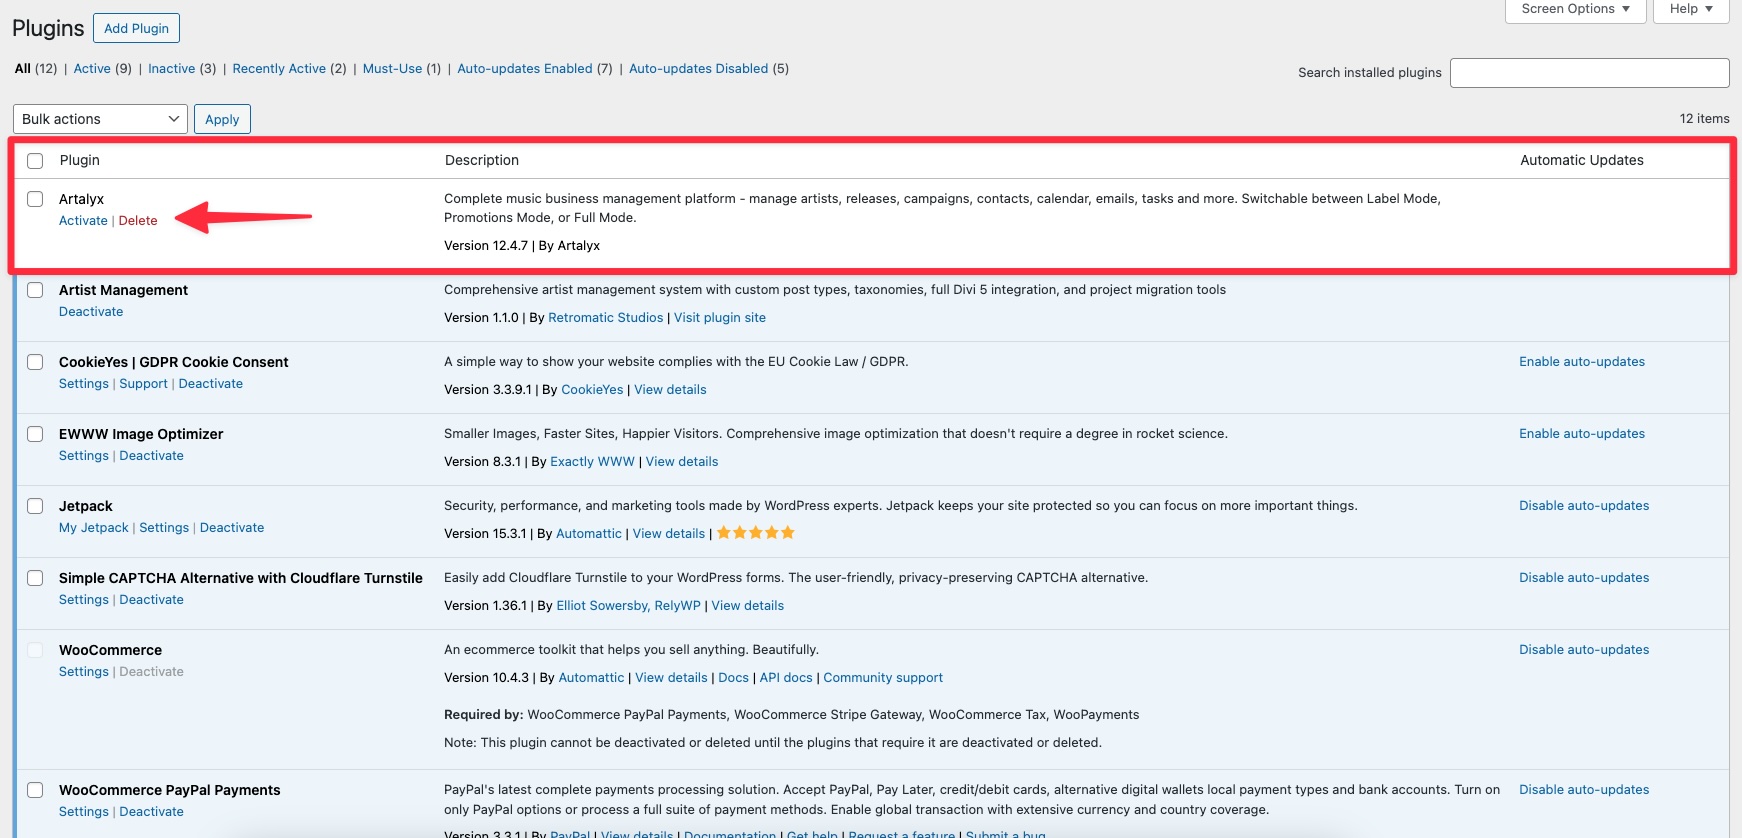Enable auto-updates for EWWW Image Optimizer
Image resolution: width=1742 pixels, height=838 pixels.
tap(1582, 434)
